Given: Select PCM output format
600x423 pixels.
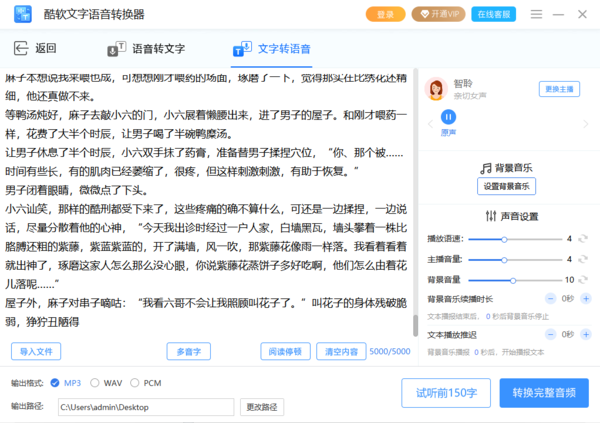Looking at the screenshot, I should pos(135,383).
